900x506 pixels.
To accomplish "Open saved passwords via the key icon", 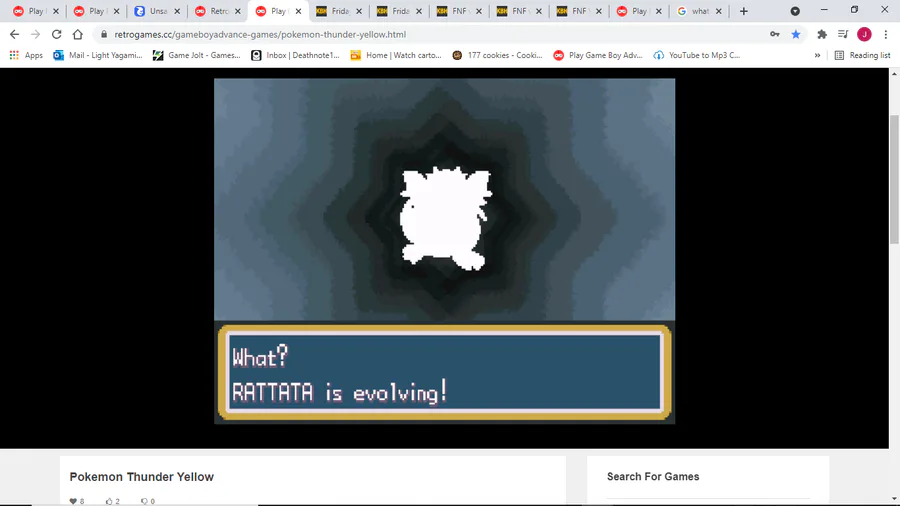I will click(775, 34).
